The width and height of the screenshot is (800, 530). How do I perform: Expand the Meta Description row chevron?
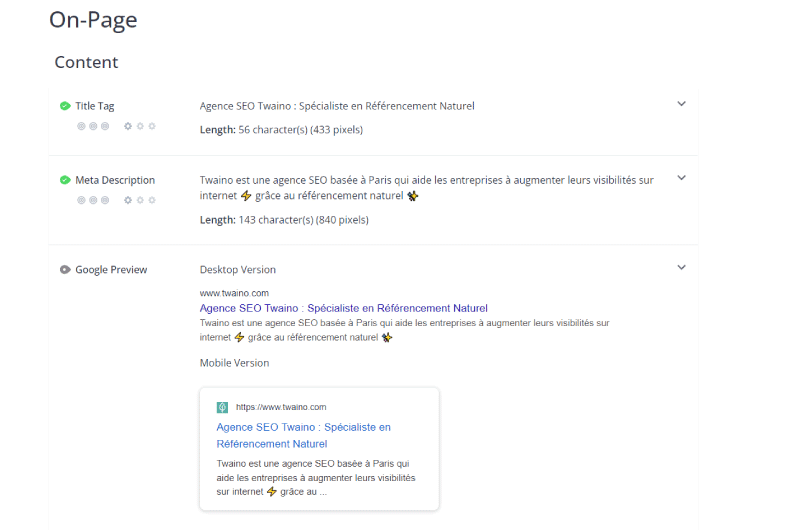(x=681, y=178)
